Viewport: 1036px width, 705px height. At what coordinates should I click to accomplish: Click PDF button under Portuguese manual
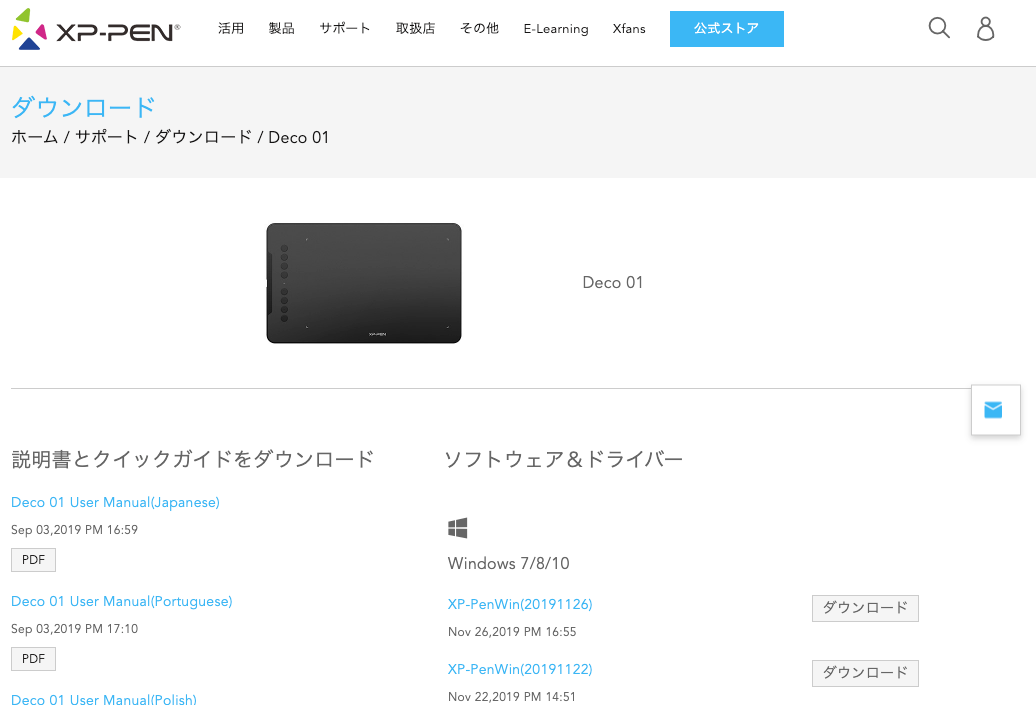33,659
